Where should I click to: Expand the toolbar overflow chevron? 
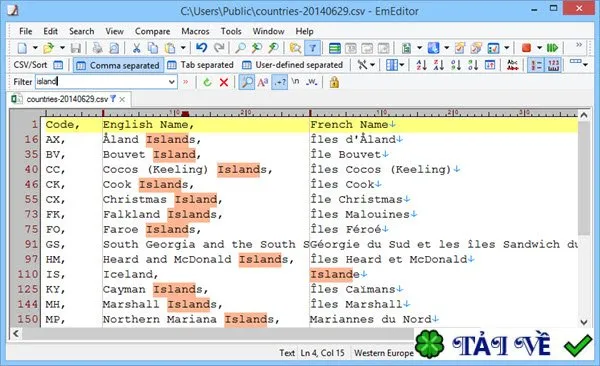click(579, 45)
